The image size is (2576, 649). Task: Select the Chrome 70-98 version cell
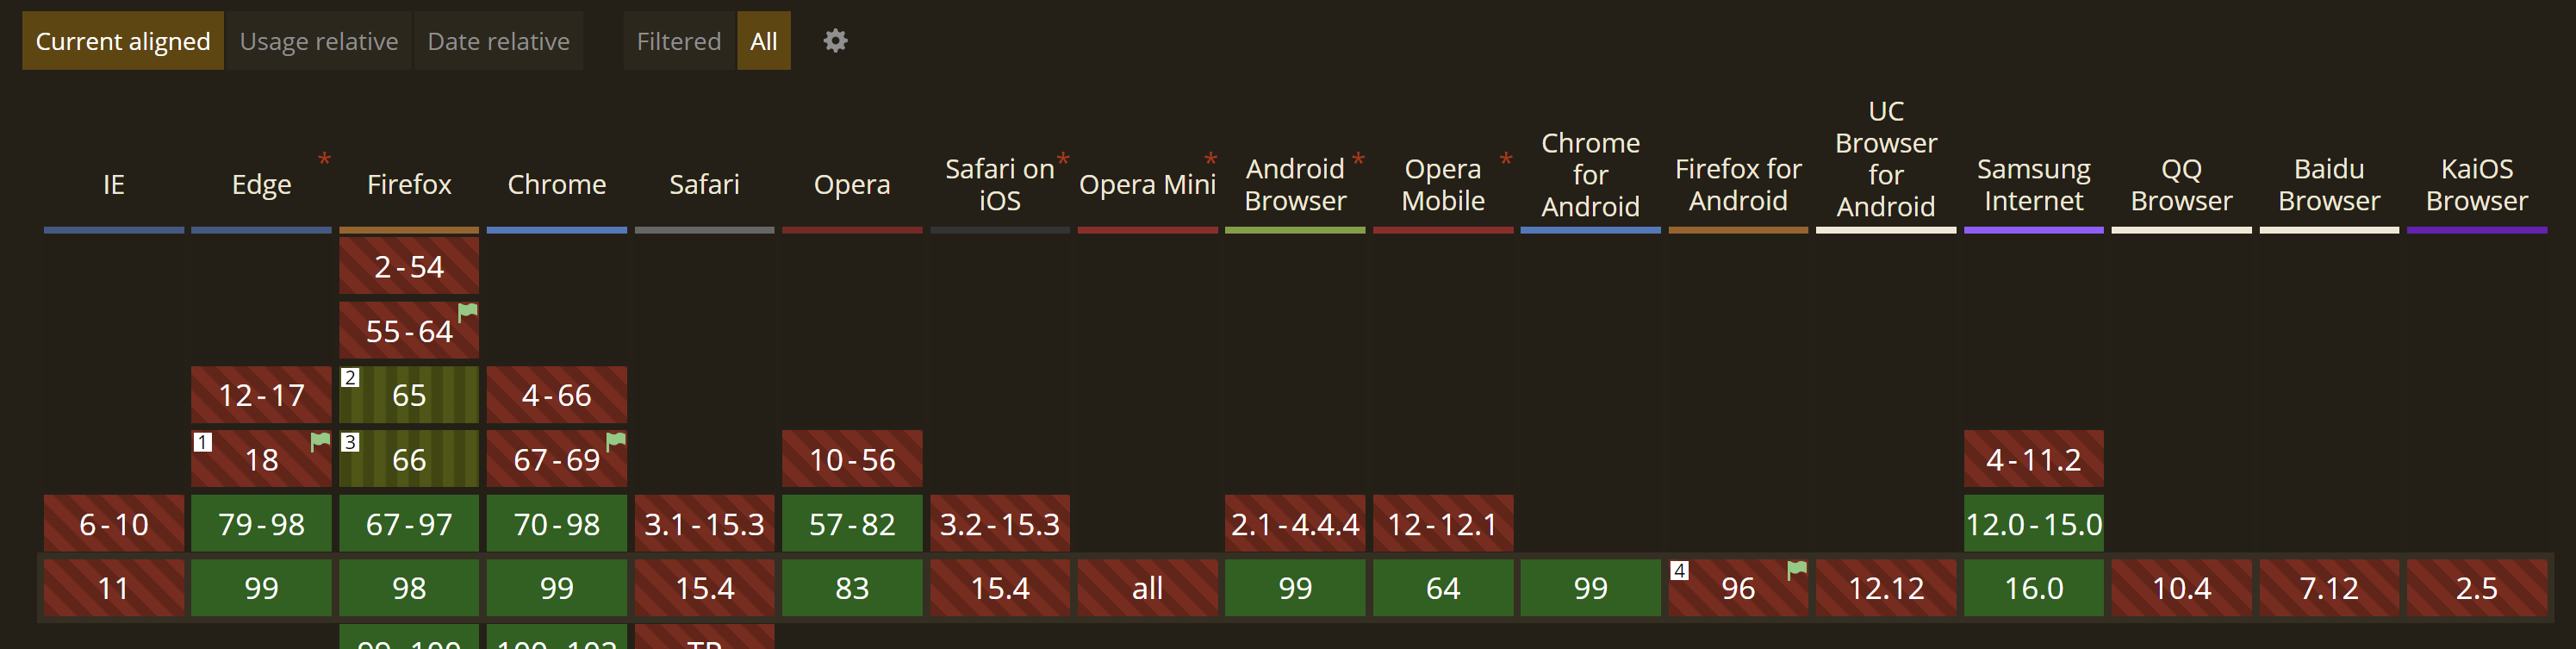coord(556,524)
